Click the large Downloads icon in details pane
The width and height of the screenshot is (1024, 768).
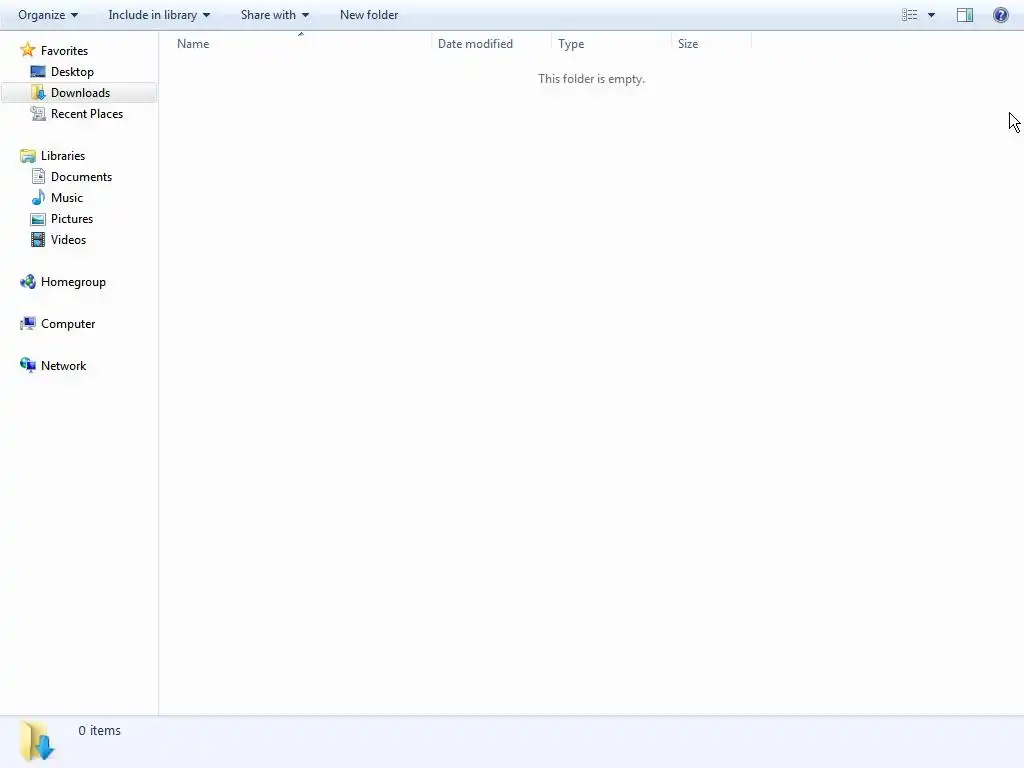click(37, 741)
